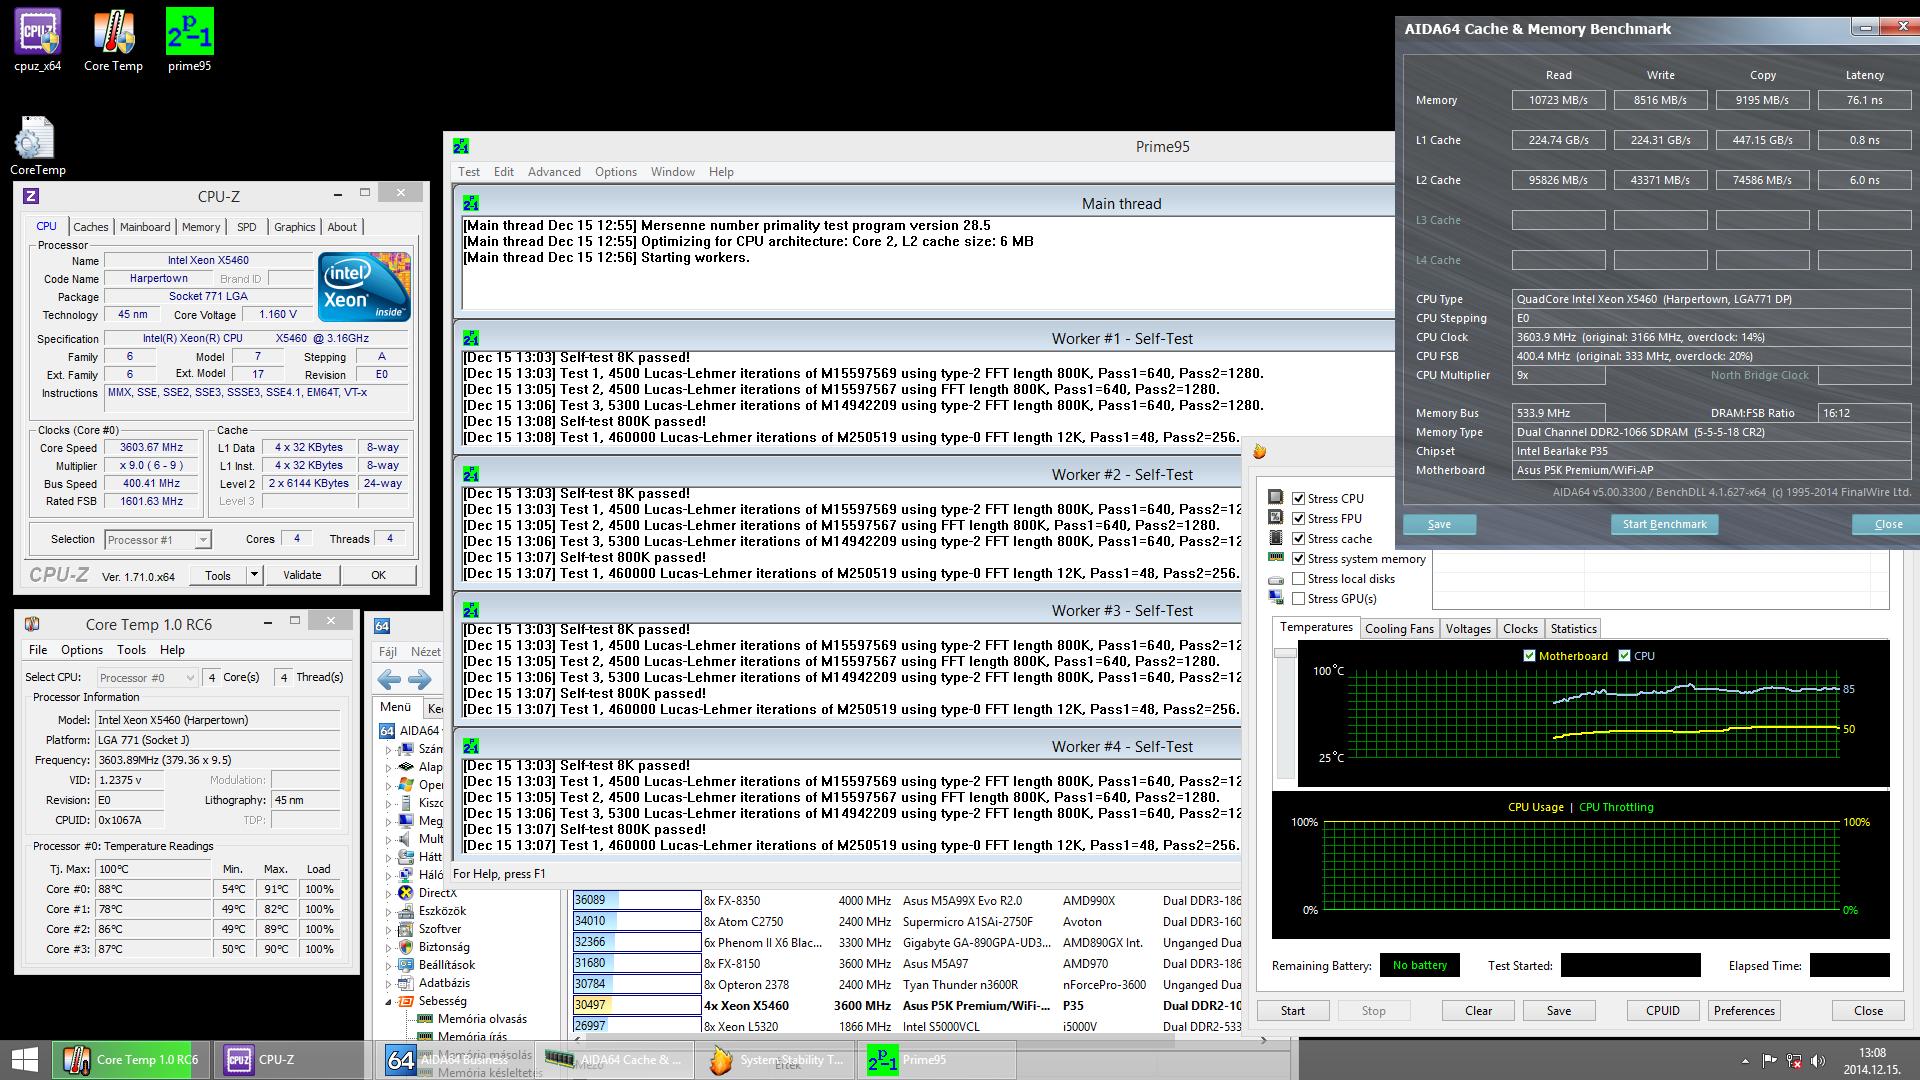
Task: Click the Stability Test Clear button
Action: [1478, 1011]
